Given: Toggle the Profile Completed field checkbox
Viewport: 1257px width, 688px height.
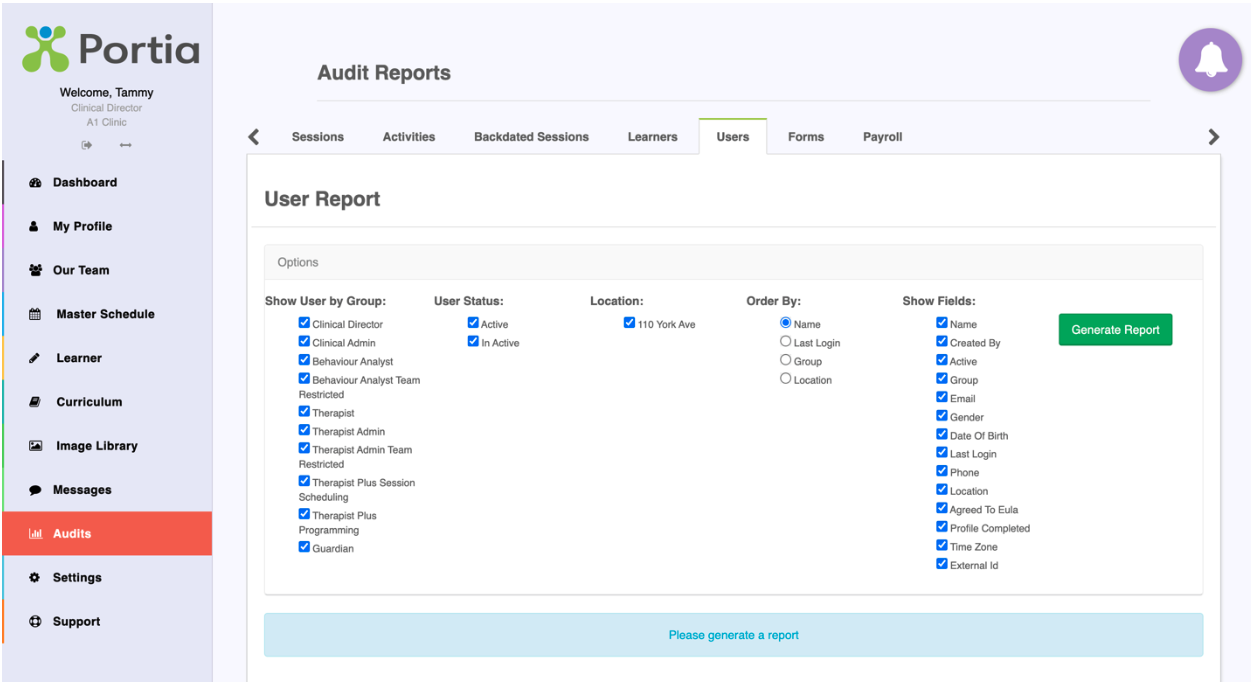Looking at the screenshot, I should tap(942, 527).
